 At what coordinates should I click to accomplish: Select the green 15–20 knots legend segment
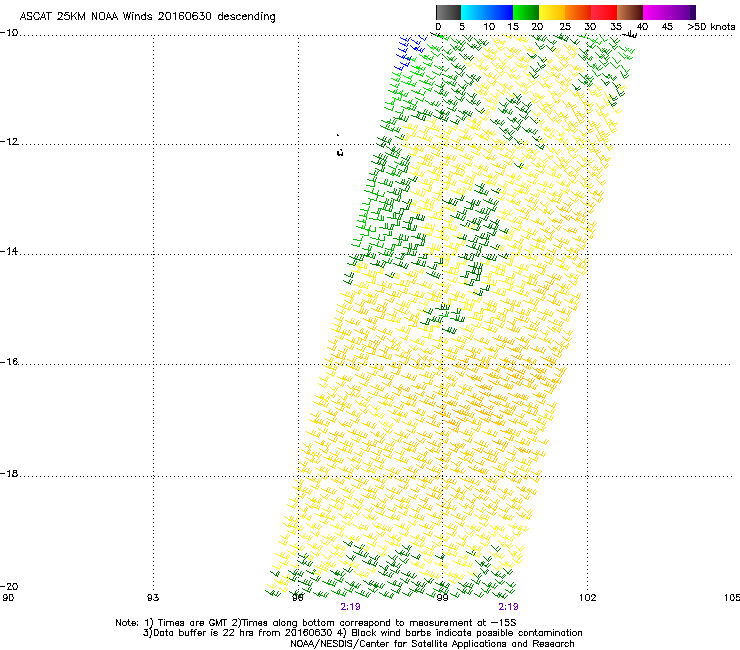[x=526, y=12]
